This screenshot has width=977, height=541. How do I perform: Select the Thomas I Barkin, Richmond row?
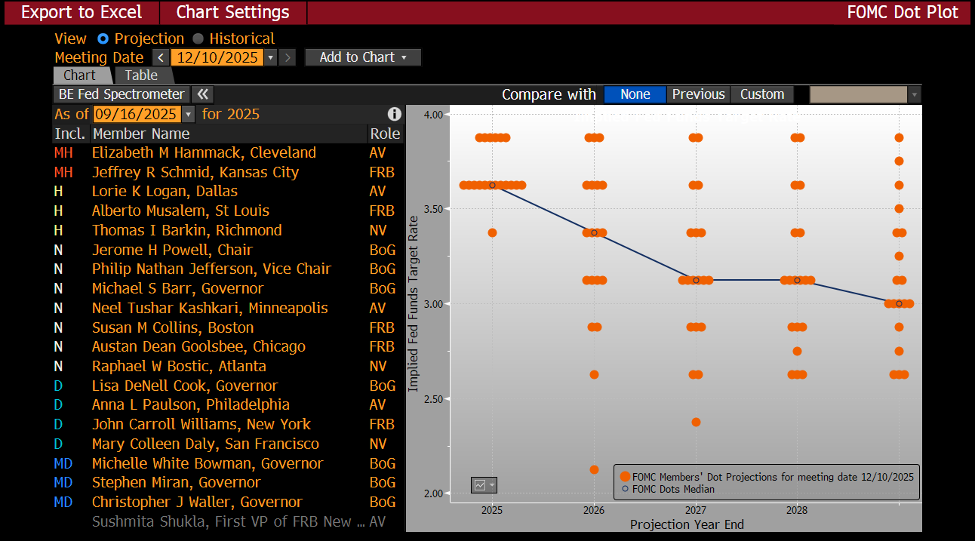(x=228, y=230)
